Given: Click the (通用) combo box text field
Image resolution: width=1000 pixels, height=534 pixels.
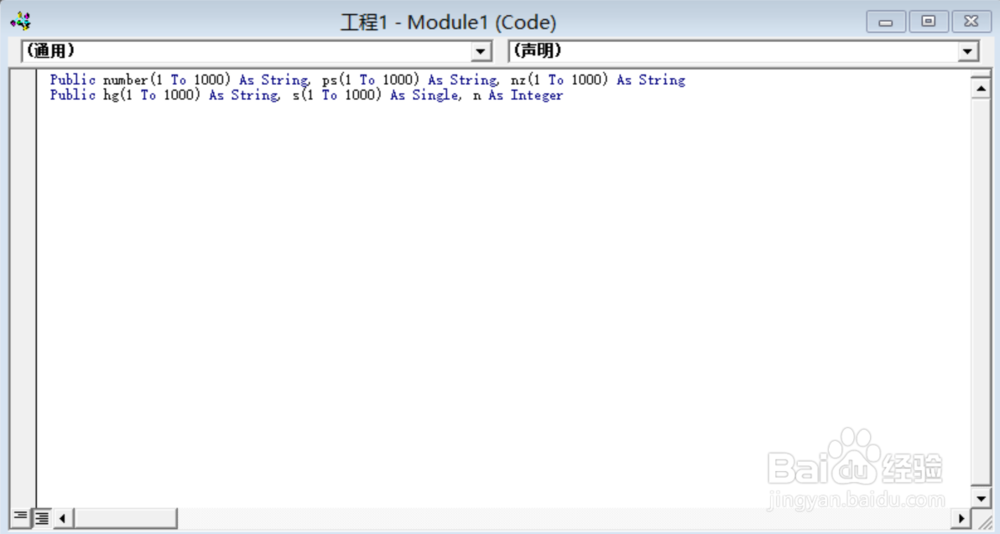Looking at the screenshot, I should click(x=246, y=52).
